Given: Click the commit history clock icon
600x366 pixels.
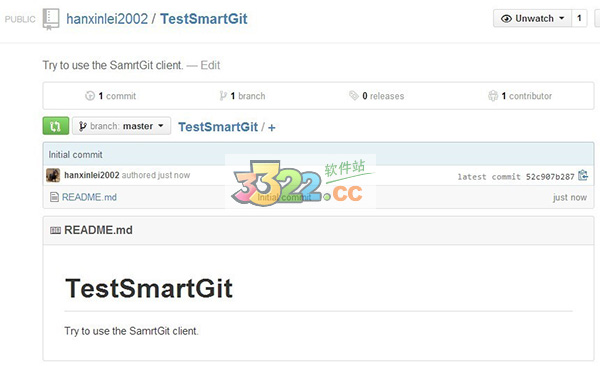Looking at the screenshot, I should click(90, 96).
